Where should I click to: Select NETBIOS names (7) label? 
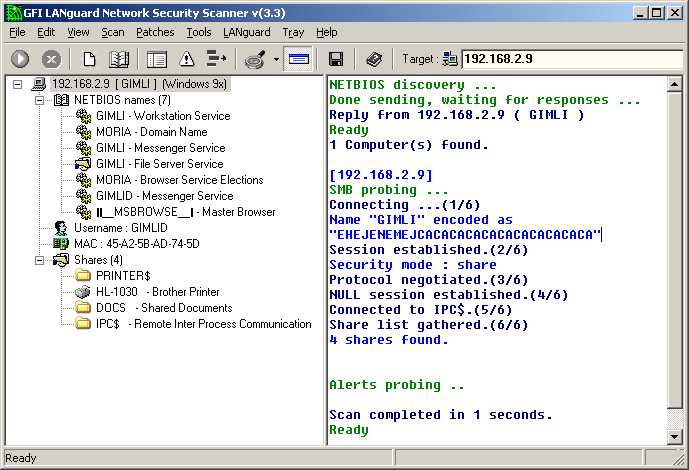[x=122, y=100]
